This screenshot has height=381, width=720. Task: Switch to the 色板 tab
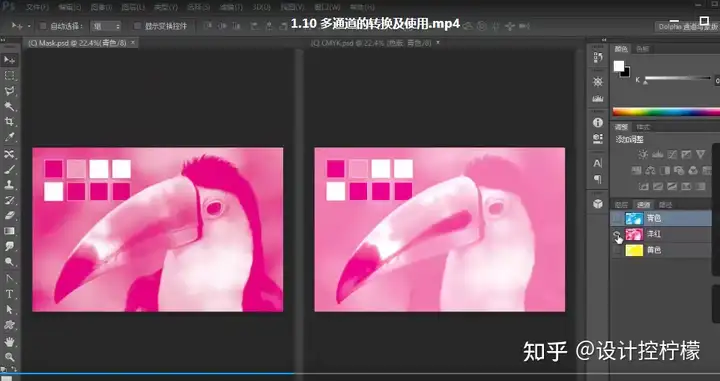643,49
